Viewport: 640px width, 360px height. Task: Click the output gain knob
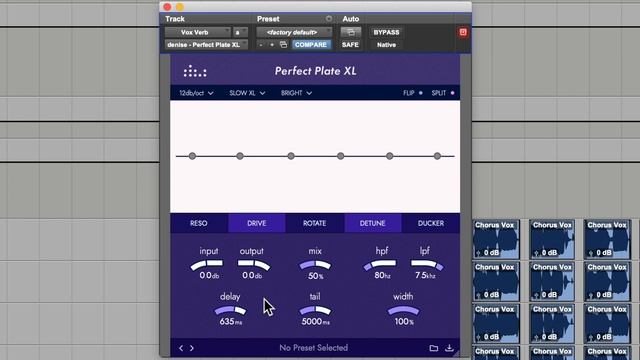254,264
